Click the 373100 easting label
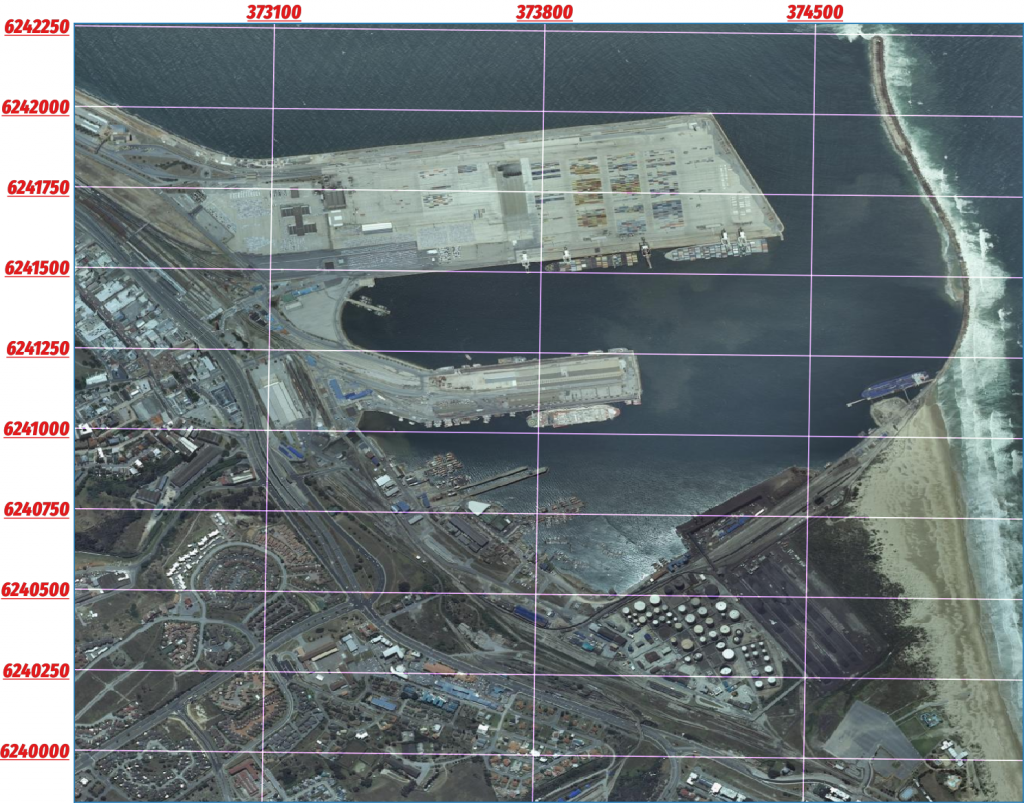Viewport: 1024px width, 803px height. (x=274, y=12)
